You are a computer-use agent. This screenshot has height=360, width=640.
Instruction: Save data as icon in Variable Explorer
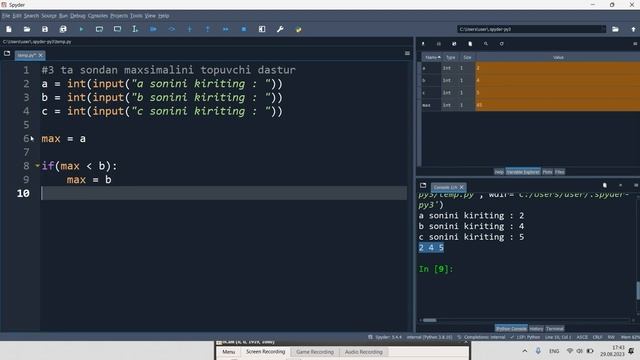coord(454,44)
